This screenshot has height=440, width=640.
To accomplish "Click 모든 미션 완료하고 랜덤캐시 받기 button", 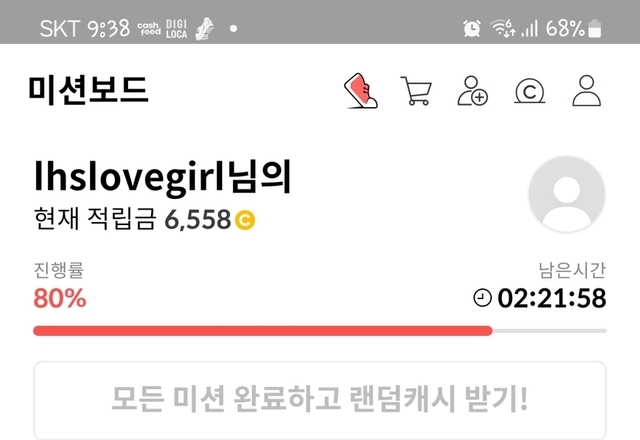I will point(320,399).
